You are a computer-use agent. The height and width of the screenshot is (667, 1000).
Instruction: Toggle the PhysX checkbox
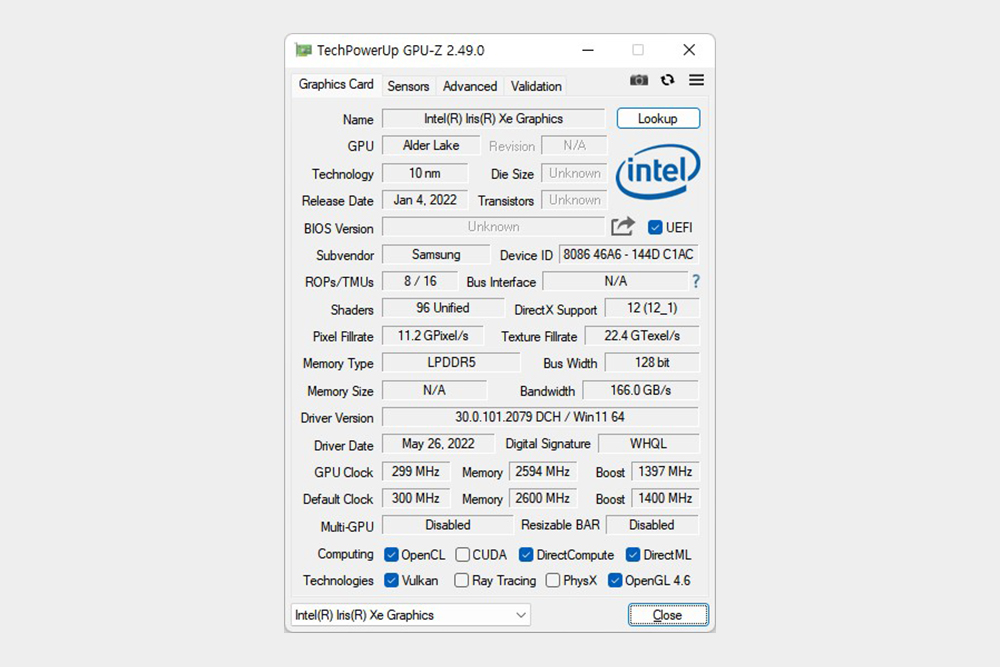point(553,580)
